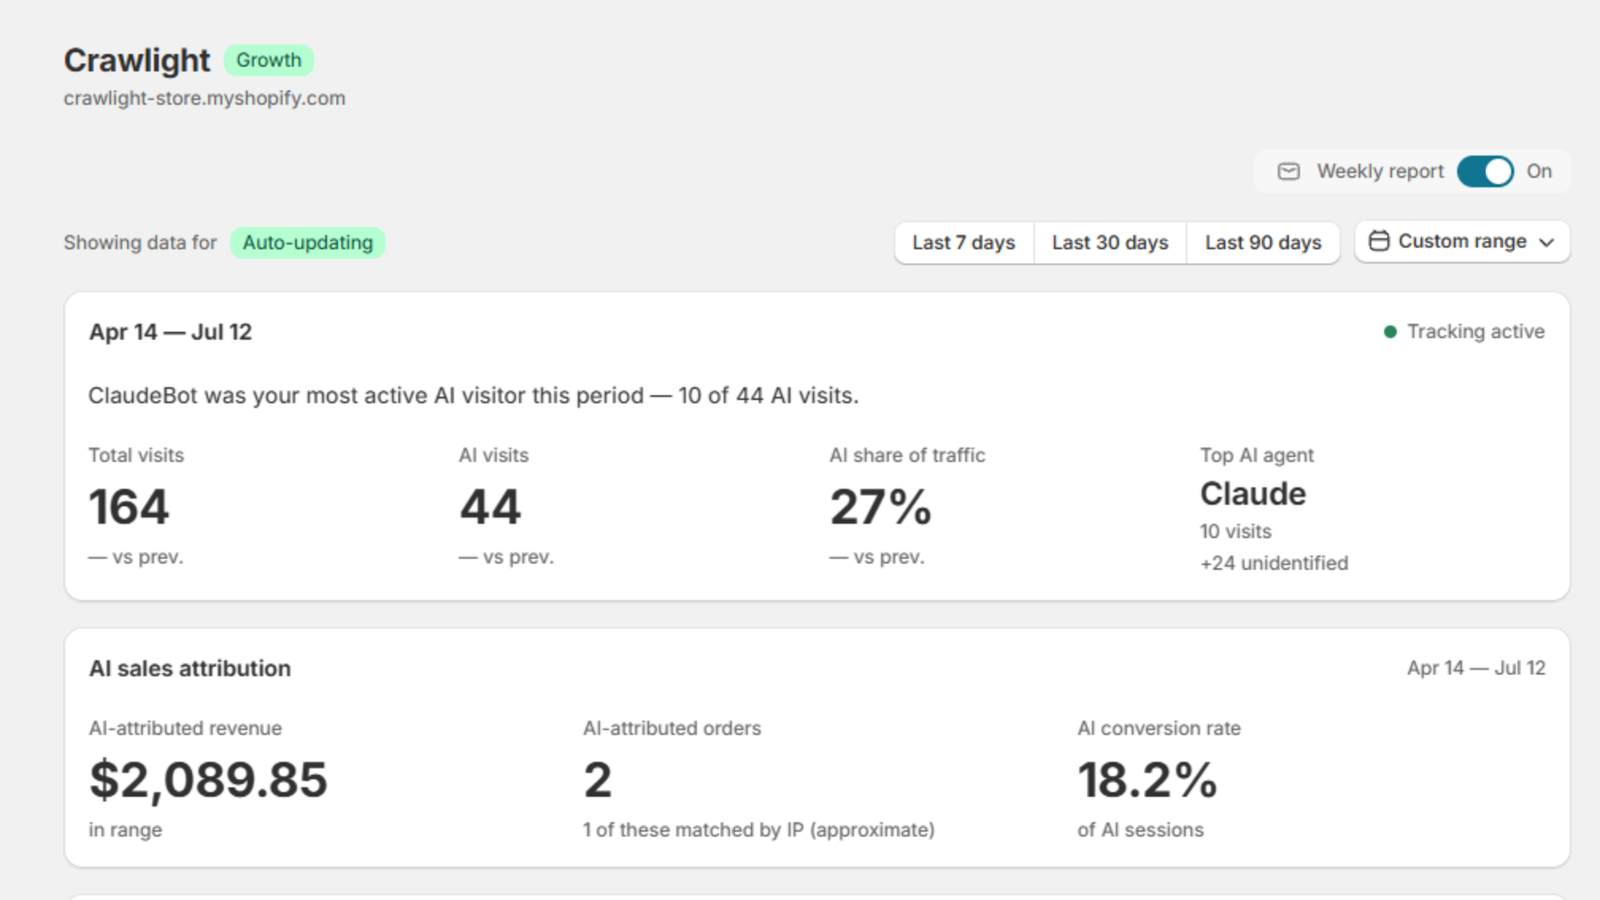Click the Crawlight app title
Screen dimensions: 1600x900
(137, 60)
